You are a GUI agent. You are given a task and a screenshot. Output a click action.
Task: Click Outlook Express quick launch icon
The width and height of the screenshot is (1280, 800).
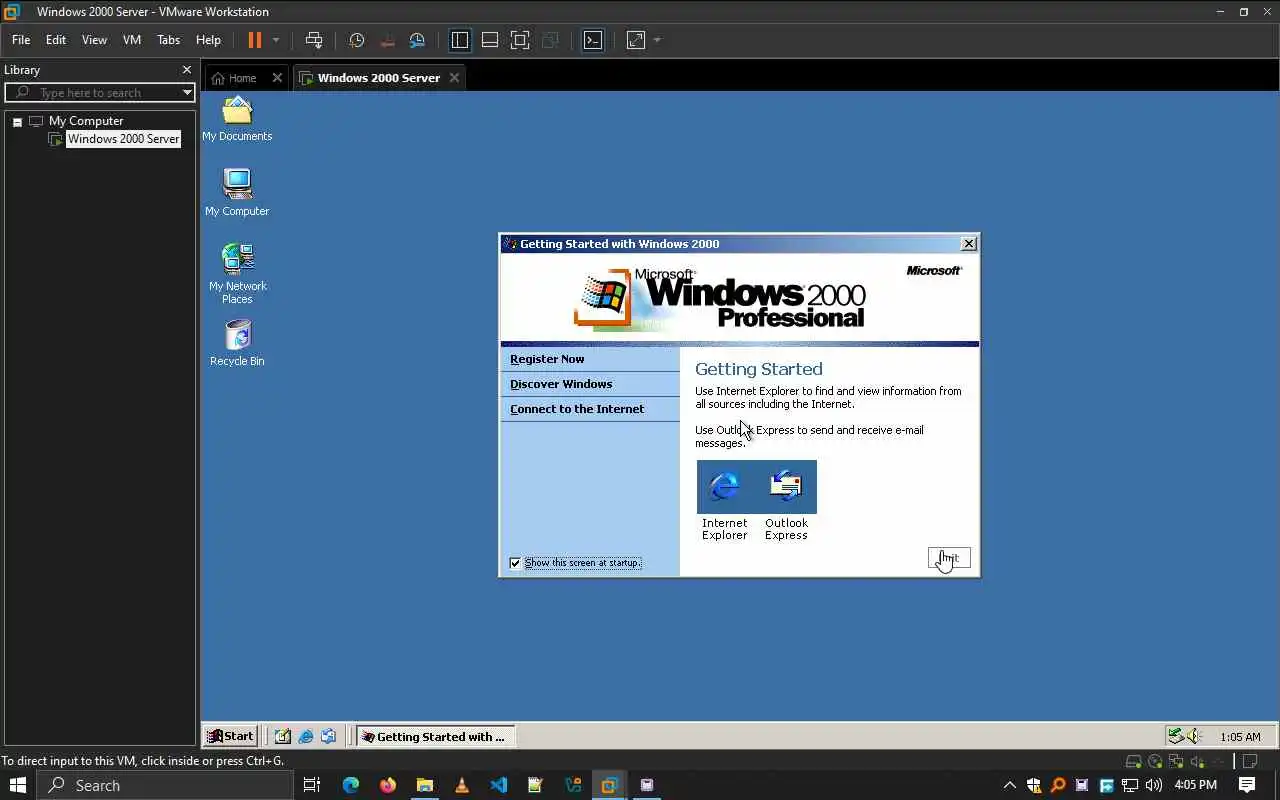pos(328,736)
